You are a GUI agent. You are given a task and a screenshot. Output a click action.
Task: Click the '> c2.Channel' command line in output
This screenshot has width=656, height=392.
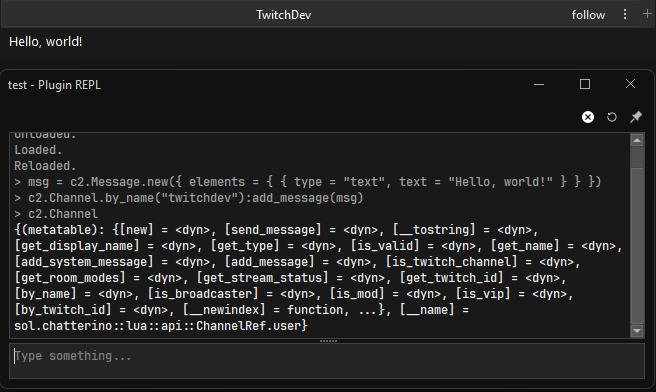click(56, 214)
